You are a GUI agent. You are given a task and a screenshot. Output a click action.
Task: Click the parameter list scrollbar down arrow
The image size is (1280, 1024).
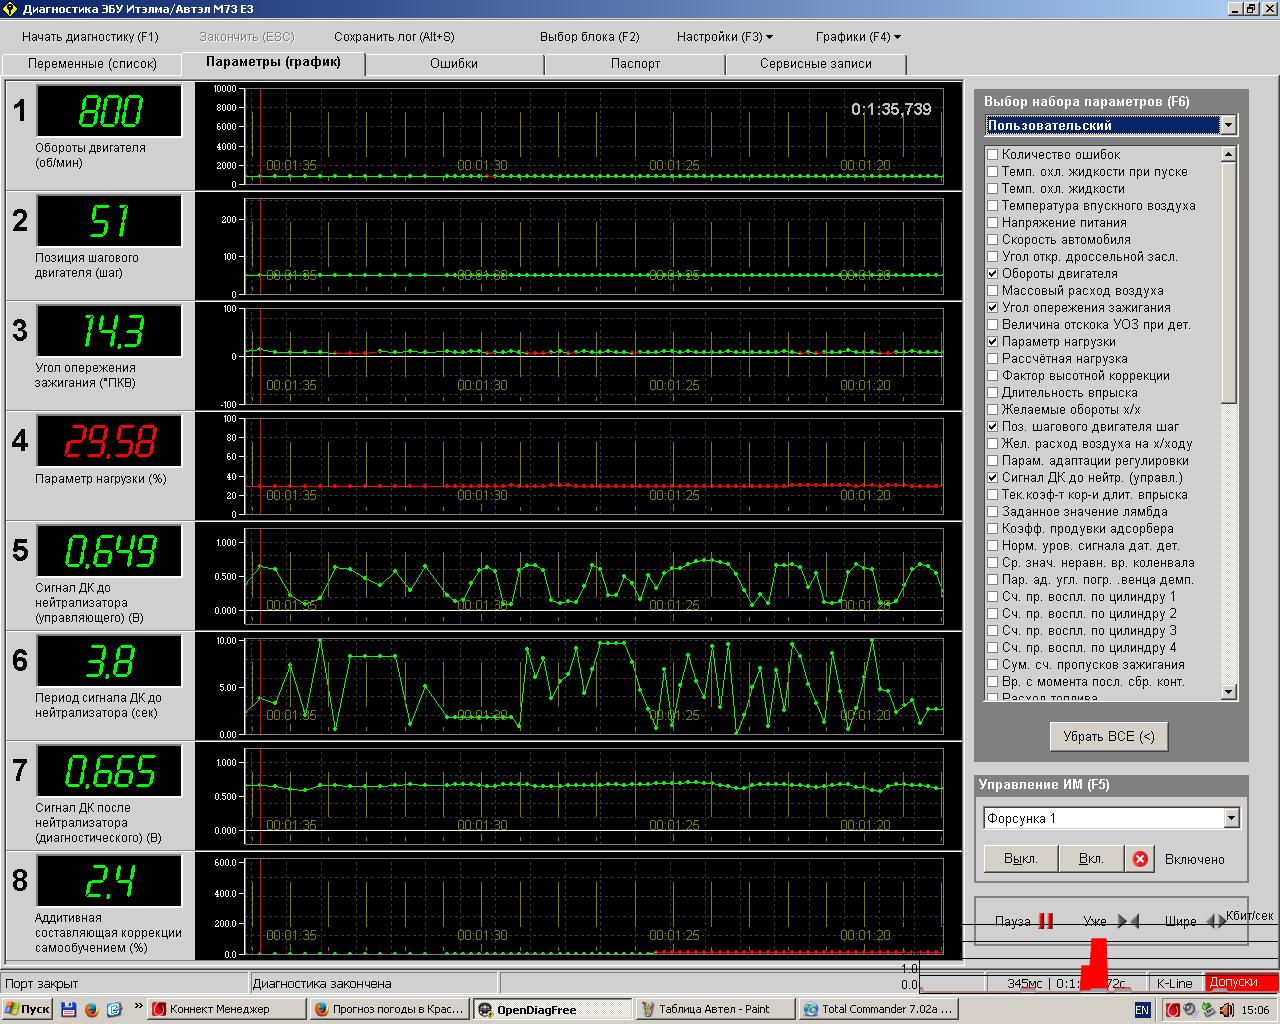pos(1229,692)
